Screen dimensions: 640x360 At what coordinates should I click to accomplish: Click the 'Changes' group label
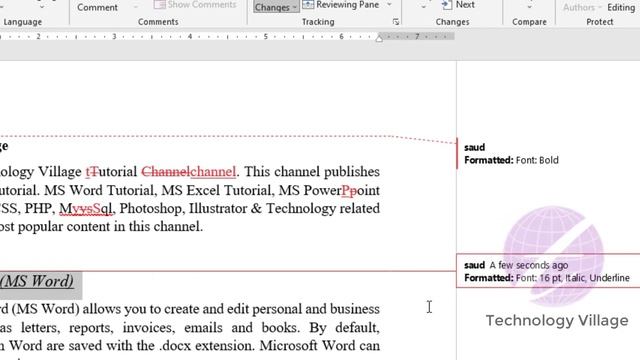click(452, 22)
